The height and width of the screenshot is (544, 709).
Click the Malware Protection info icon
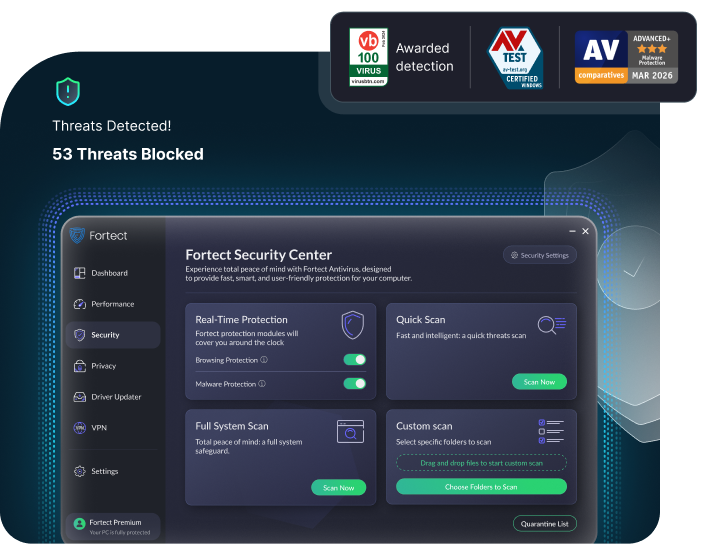(x=262, y=383)
